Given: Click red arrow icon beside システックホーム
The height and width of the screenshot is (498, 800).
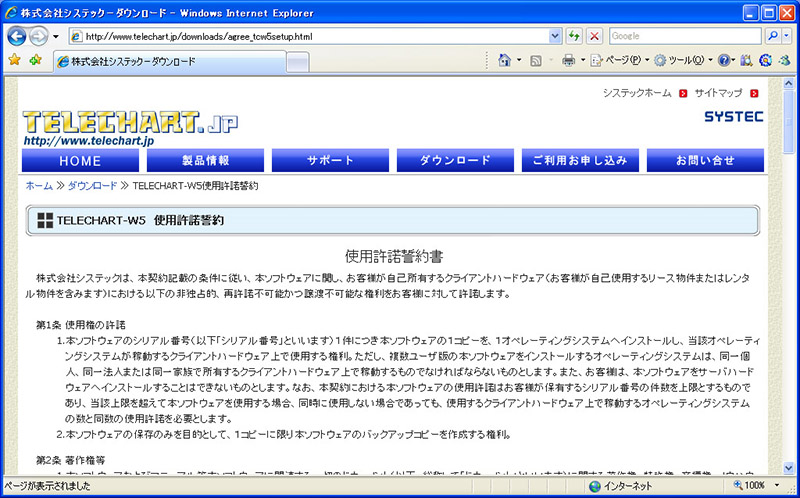Looking at the screenshot, I should pyautogui.click(x=683, y=93).
